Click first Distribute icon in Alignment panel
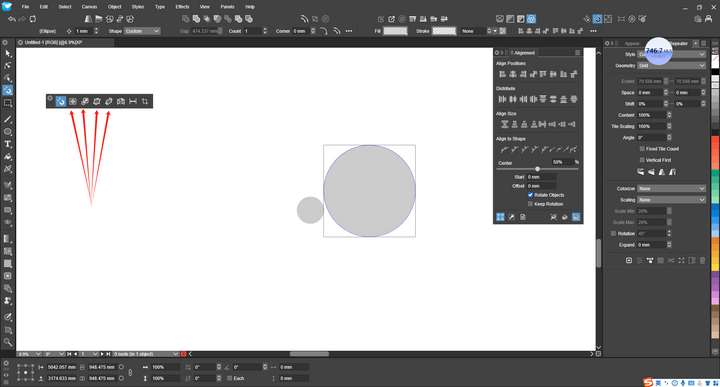The height and width of the screenshot is (387, 720). pos(502,99)
